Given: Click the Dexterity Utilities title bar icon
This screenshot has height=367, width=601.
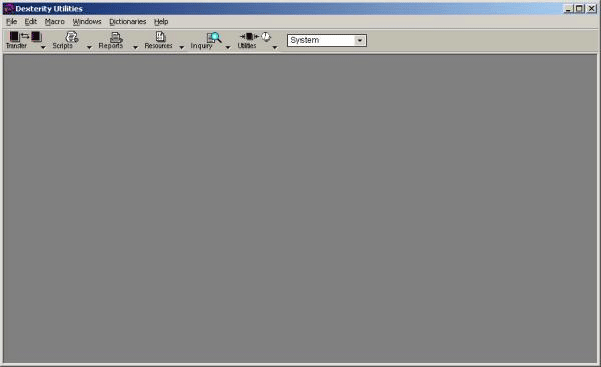Looking at the screenshot, I should point(8,8).
